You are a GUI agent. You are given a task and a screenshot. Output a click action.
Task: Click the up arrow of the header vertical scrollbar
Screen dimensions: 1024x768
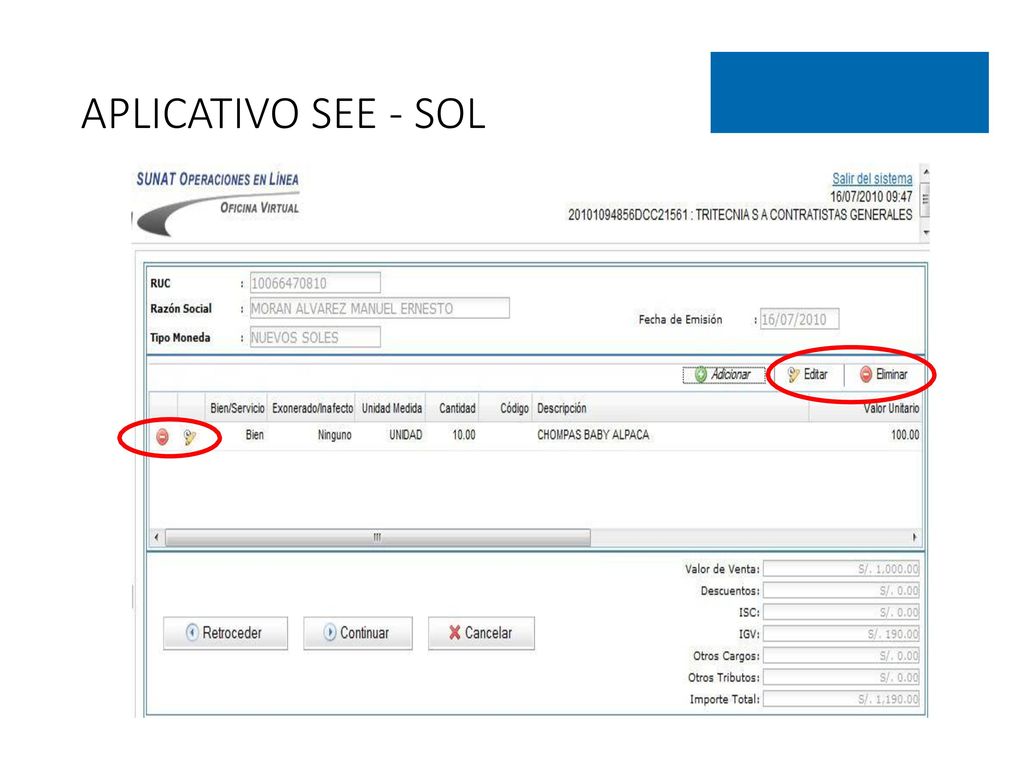(925, 172)
